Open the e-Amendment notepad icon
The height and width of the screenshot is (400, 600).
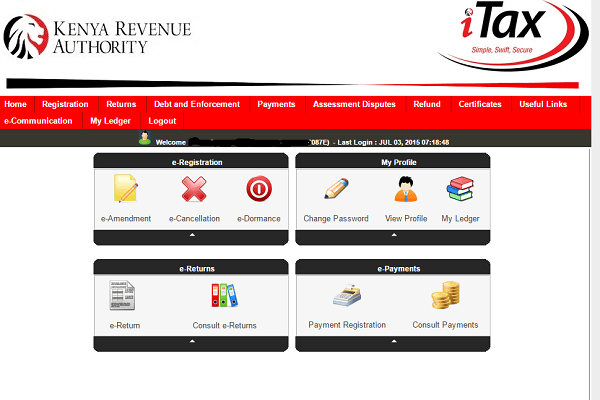tap(126, 188)
